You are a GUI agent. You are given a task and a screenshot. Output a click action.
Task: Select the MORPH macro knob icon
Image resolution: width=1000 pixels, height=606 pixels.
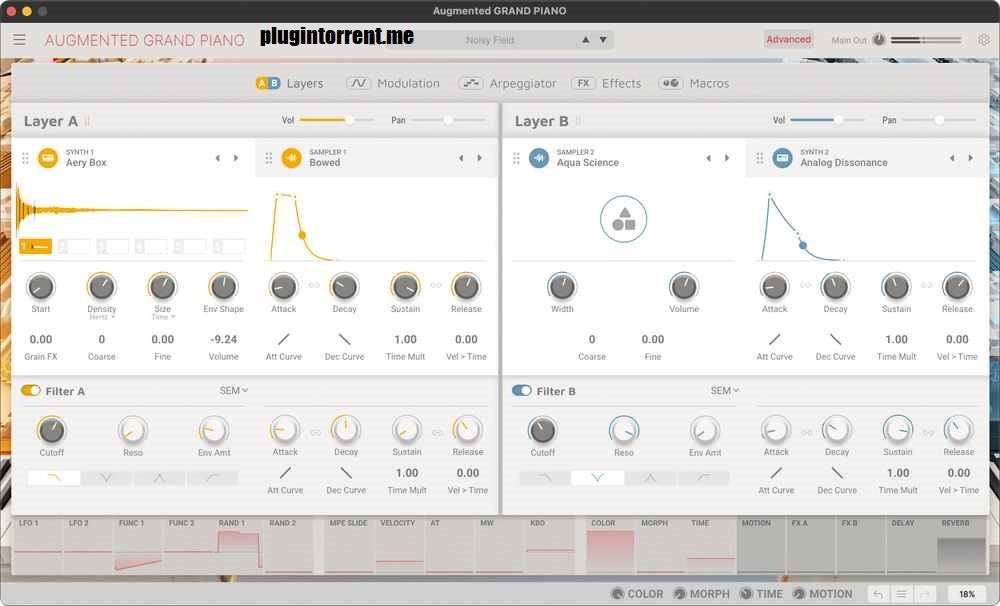[680, 594]
